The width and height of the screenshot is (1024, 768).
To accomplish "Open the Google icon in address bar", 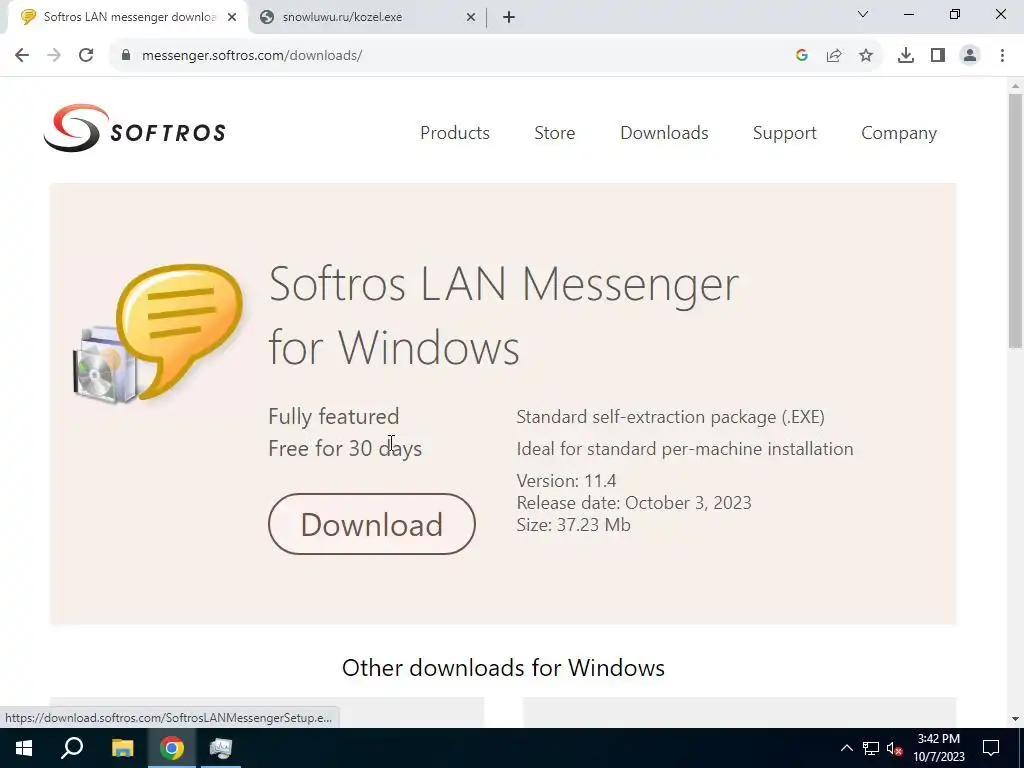I will pos(802,56).
